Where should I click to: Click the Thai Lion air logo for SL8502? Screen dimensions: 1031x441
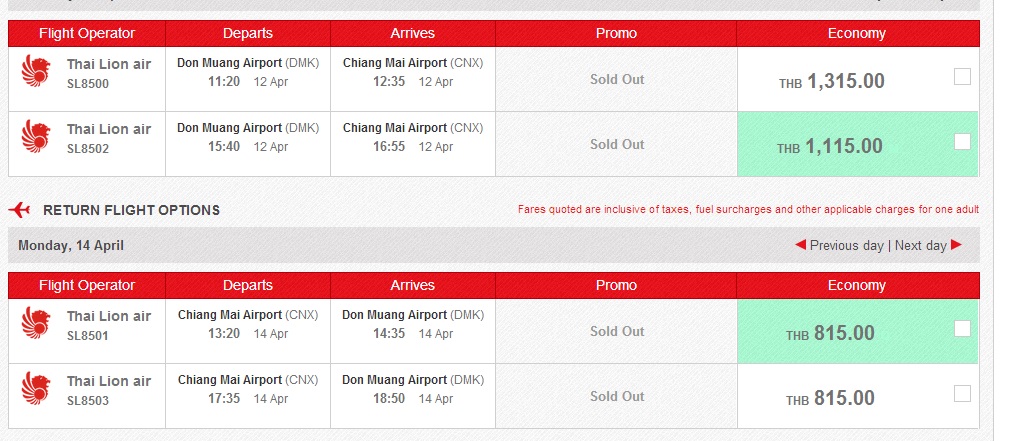point(36,136)
